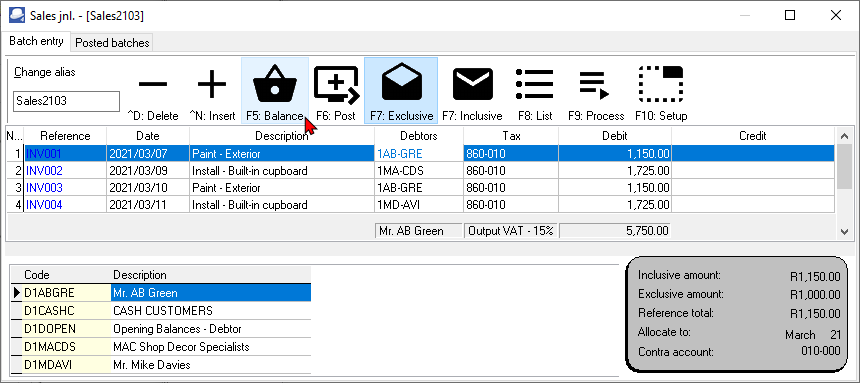Screen dimensions: 860x383
Task: Select reference INV003
Action: 65,188
